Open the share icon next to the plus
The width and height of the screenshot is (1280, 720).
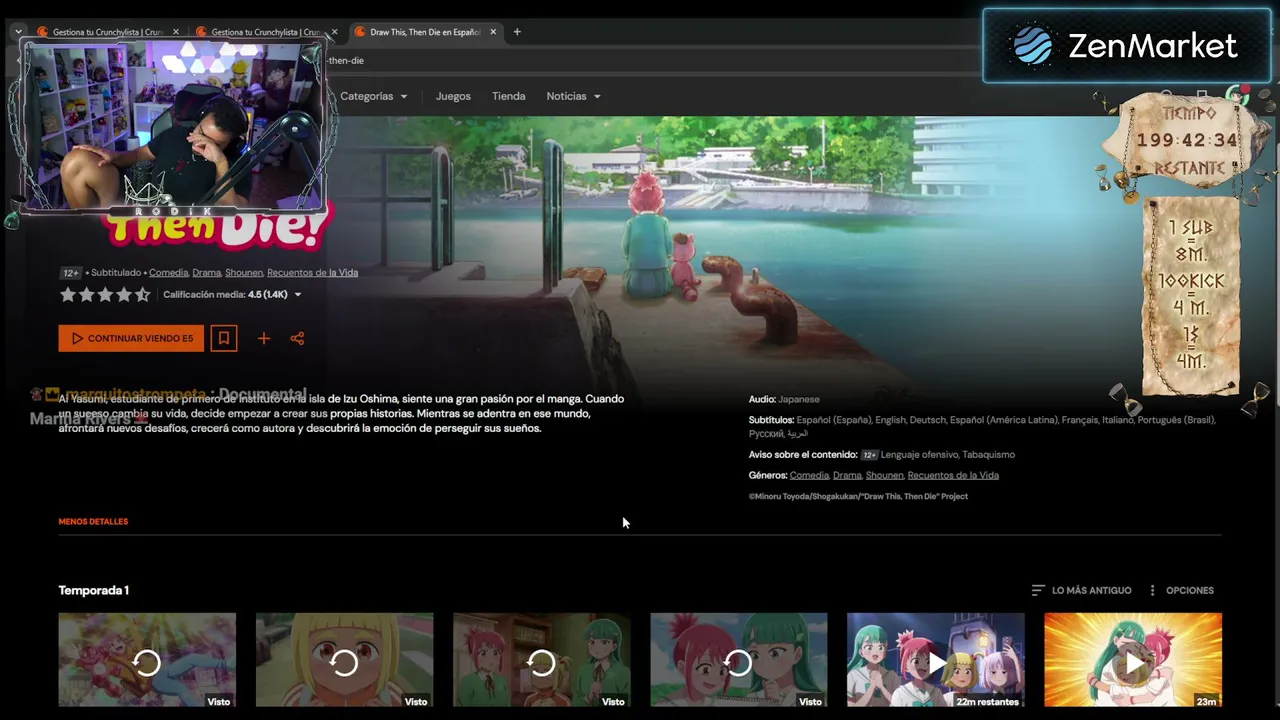tap(297, 338)
